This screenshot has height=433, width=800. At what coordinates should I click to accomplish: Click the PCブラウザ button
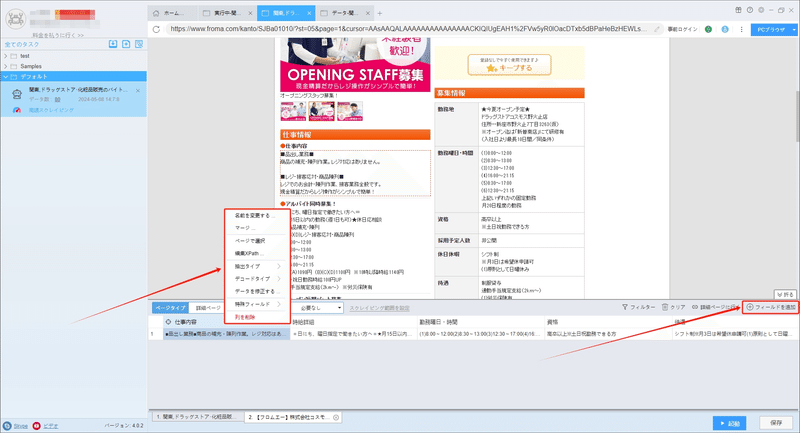[770, 30]
